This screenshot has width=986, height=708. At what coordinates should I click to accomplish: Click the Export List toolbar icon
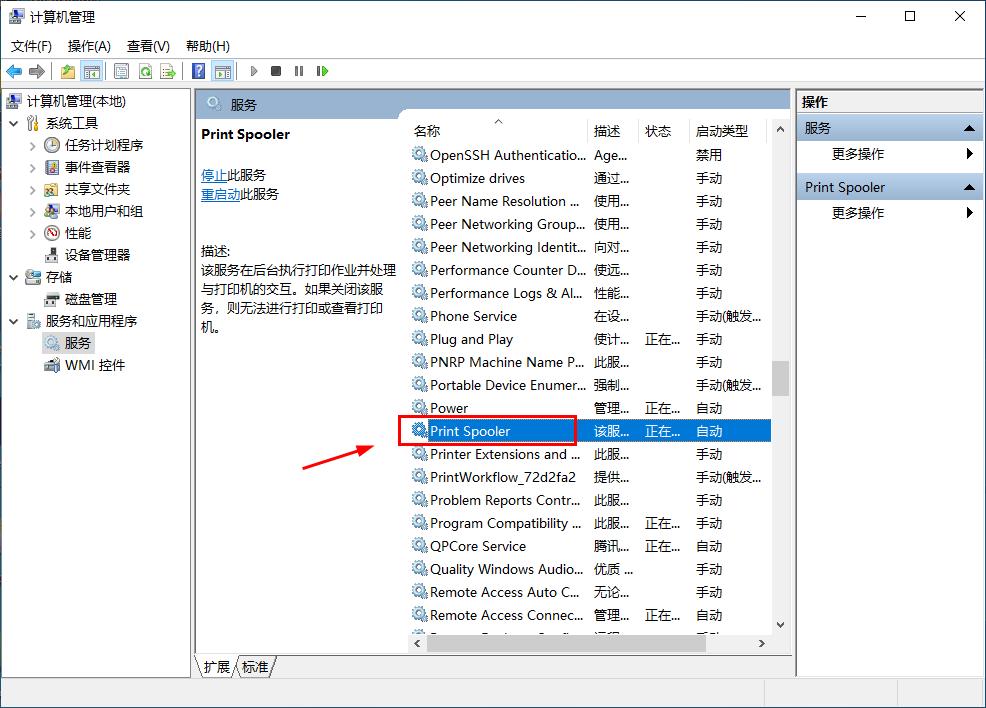pos(169,70)
